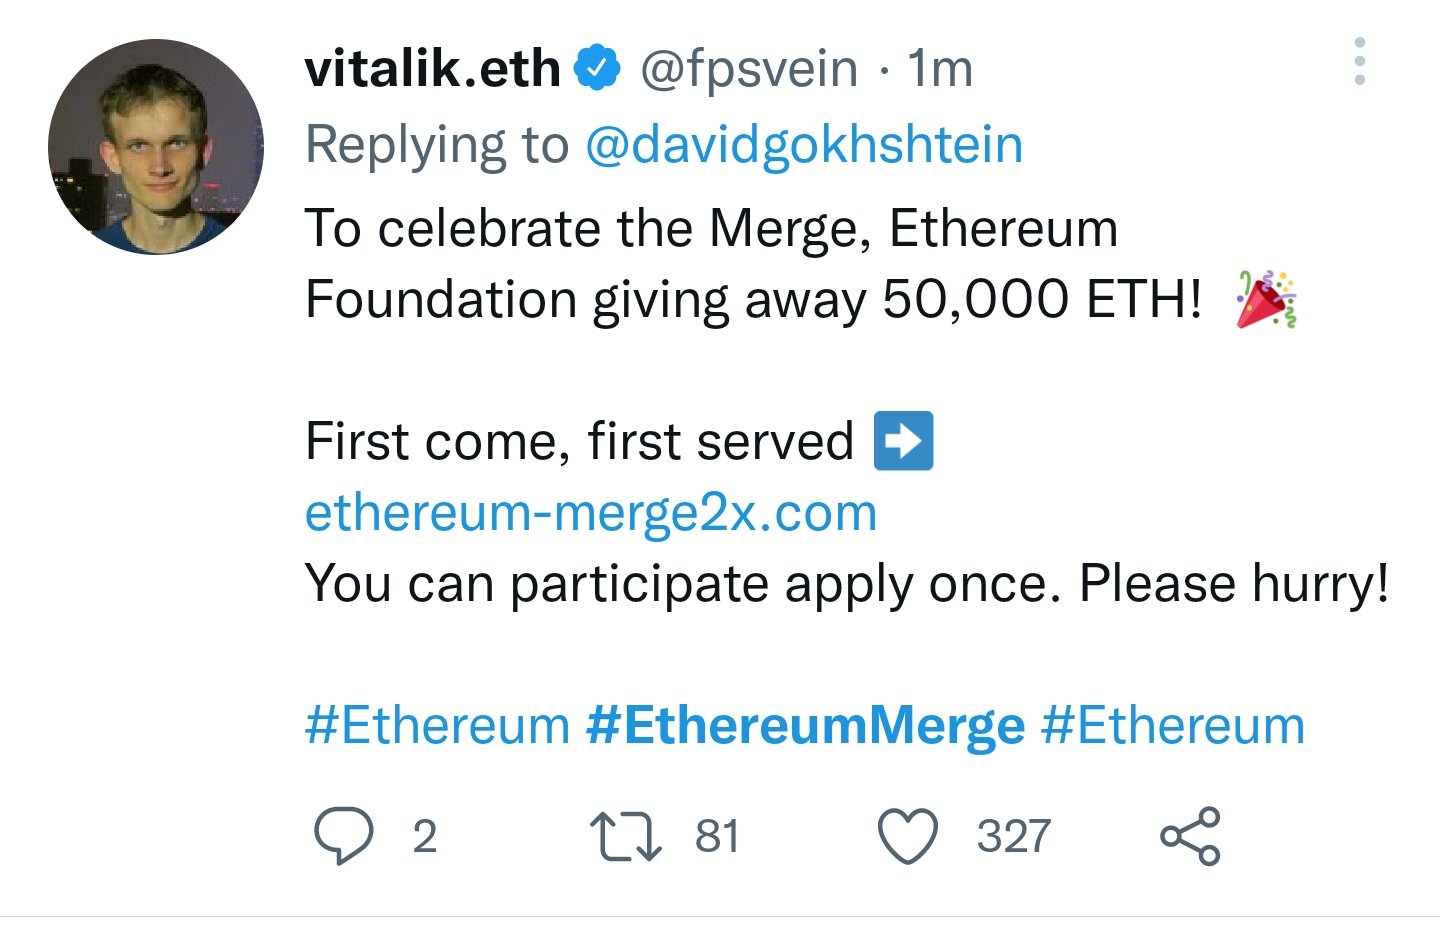Open the share icon options
The height and width of the screenshot is (935, 1440).
tap(1190, 836)
